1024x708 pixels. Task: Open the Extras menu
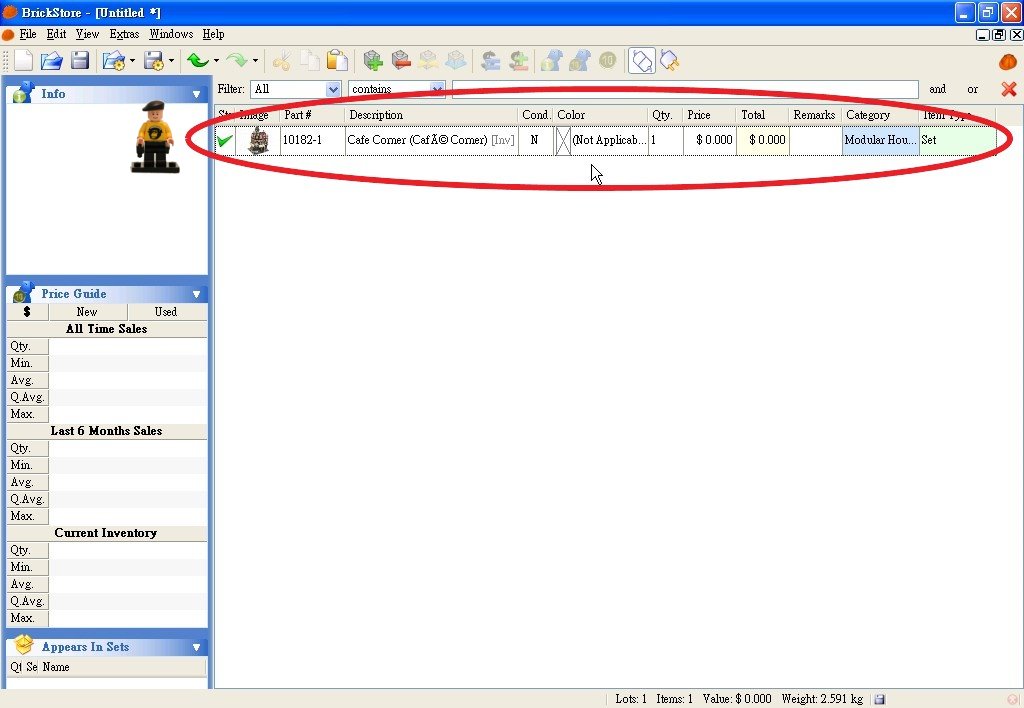[x=124, y=34]
